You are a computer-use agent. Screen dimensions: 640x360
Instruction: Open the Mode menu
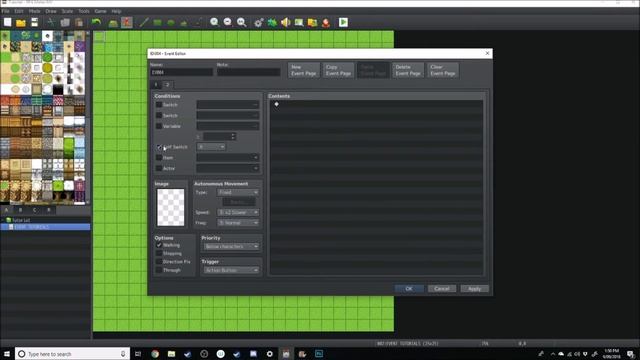click(34, 11)
